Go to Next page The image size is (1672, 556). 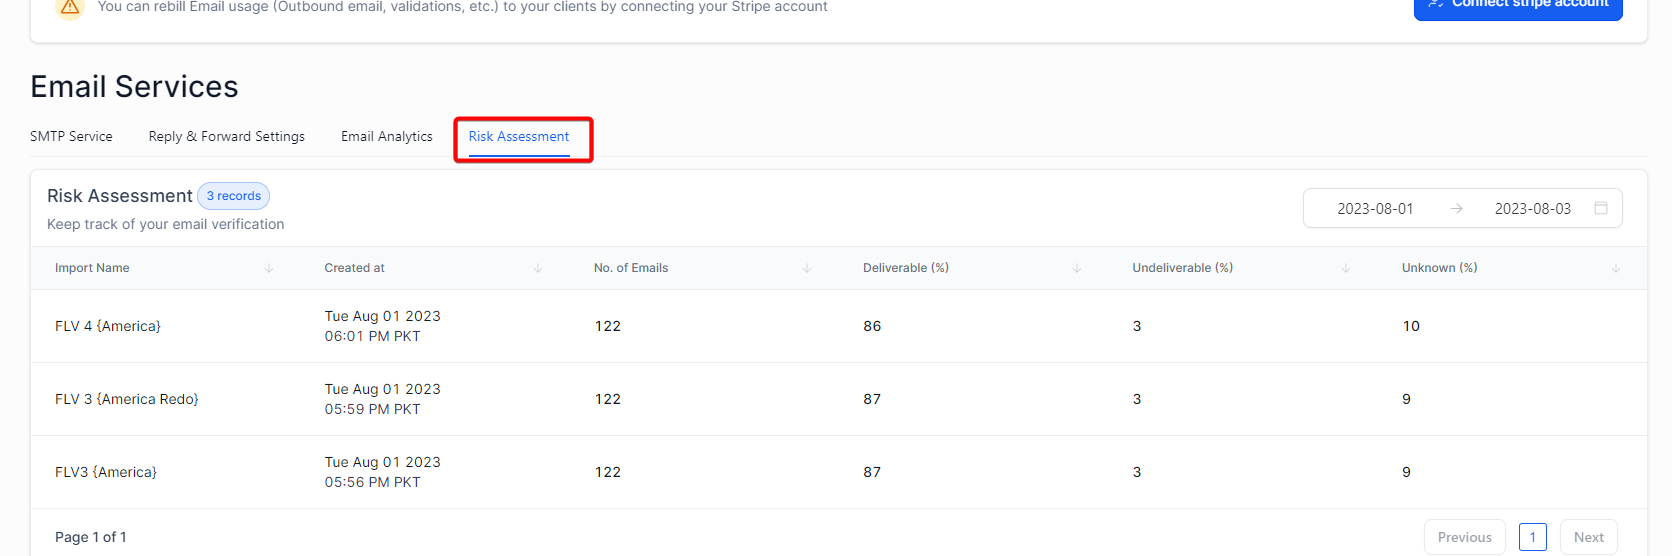pos(1589,537)
